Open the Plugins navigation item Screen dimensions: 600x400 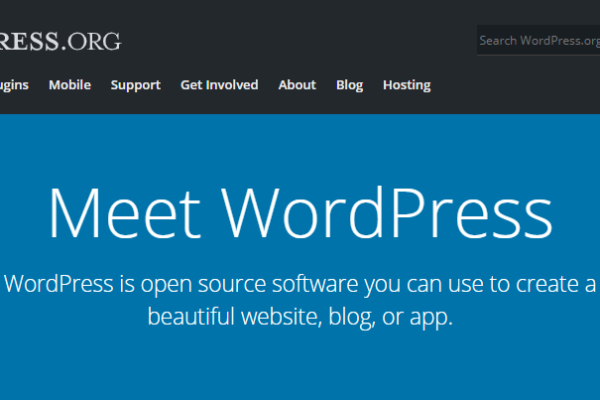pyautogui.click(x=14, y=85)
